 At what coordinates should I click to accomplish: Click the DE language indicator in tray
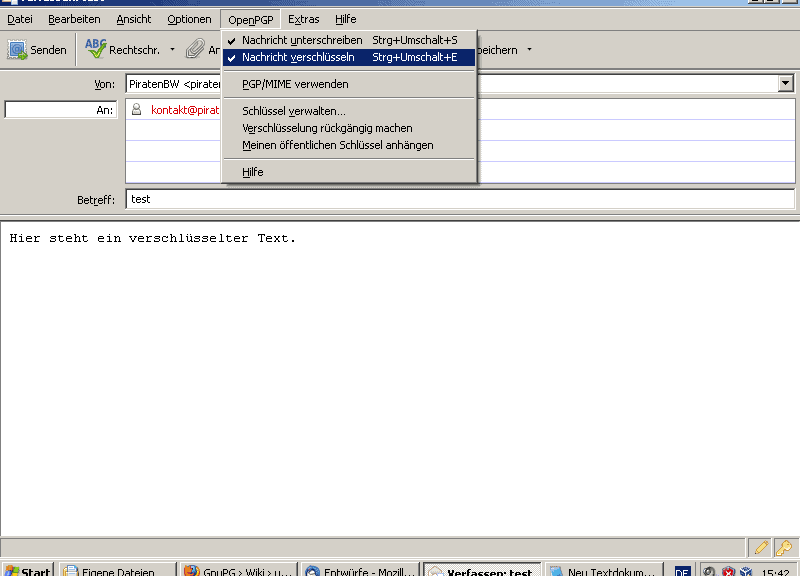(682, 571)
